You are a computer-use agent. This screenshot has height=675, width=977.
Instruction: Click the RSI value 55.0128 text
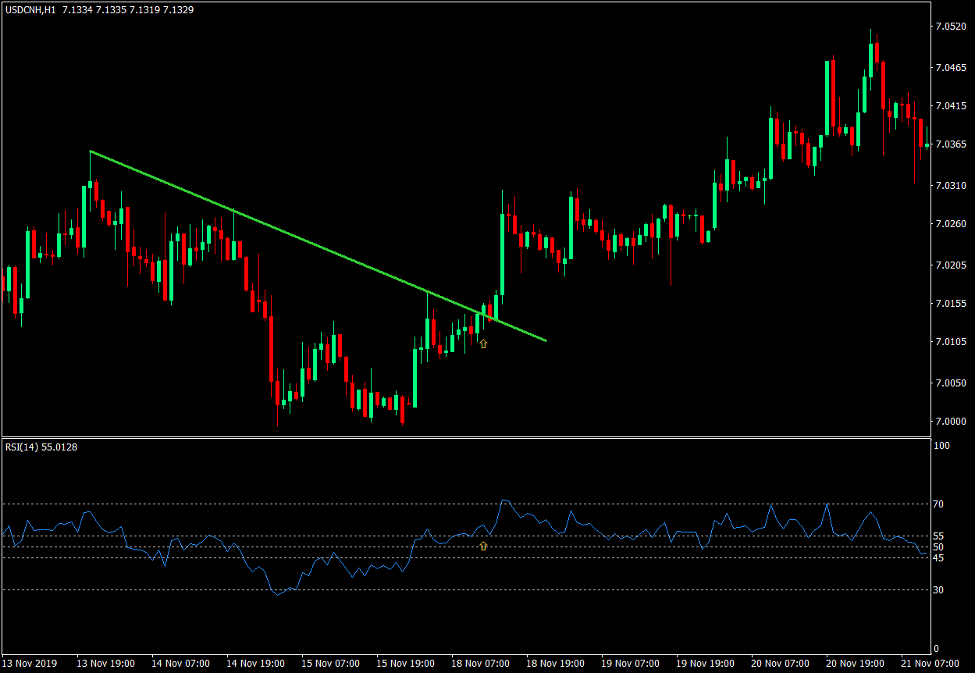64,448
